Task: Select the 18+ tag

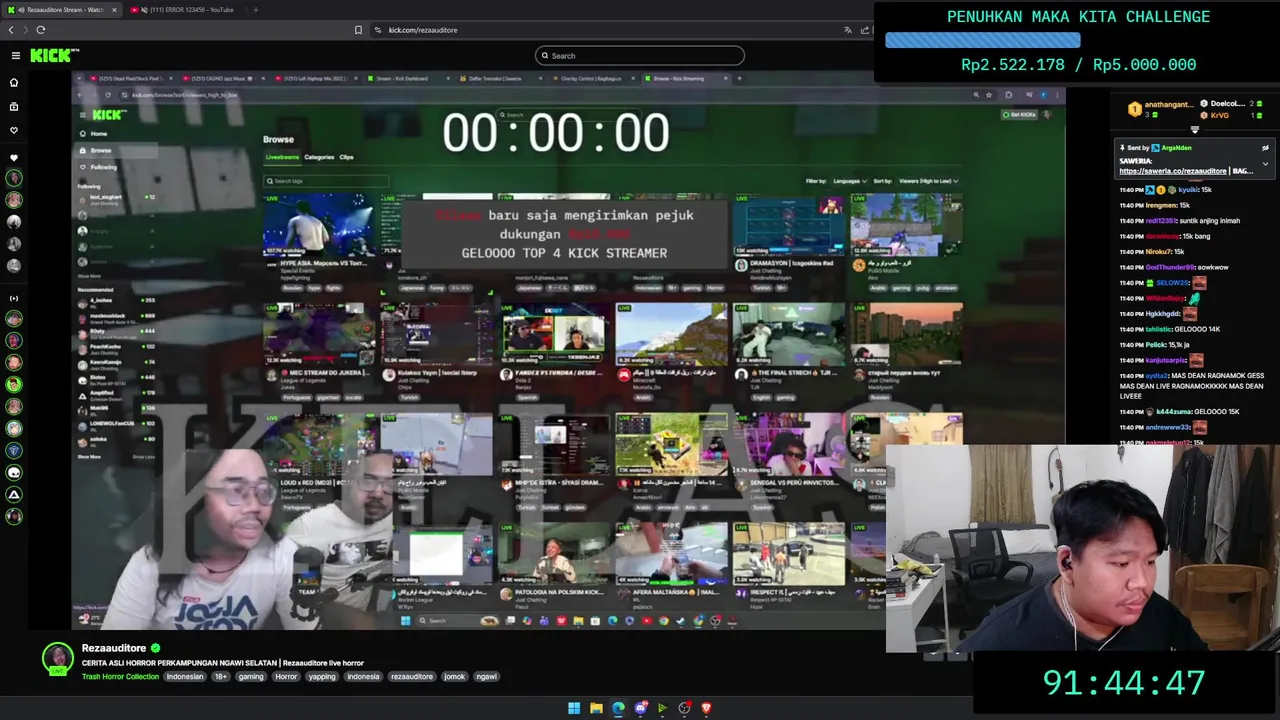Action: (x=221, y=676)
